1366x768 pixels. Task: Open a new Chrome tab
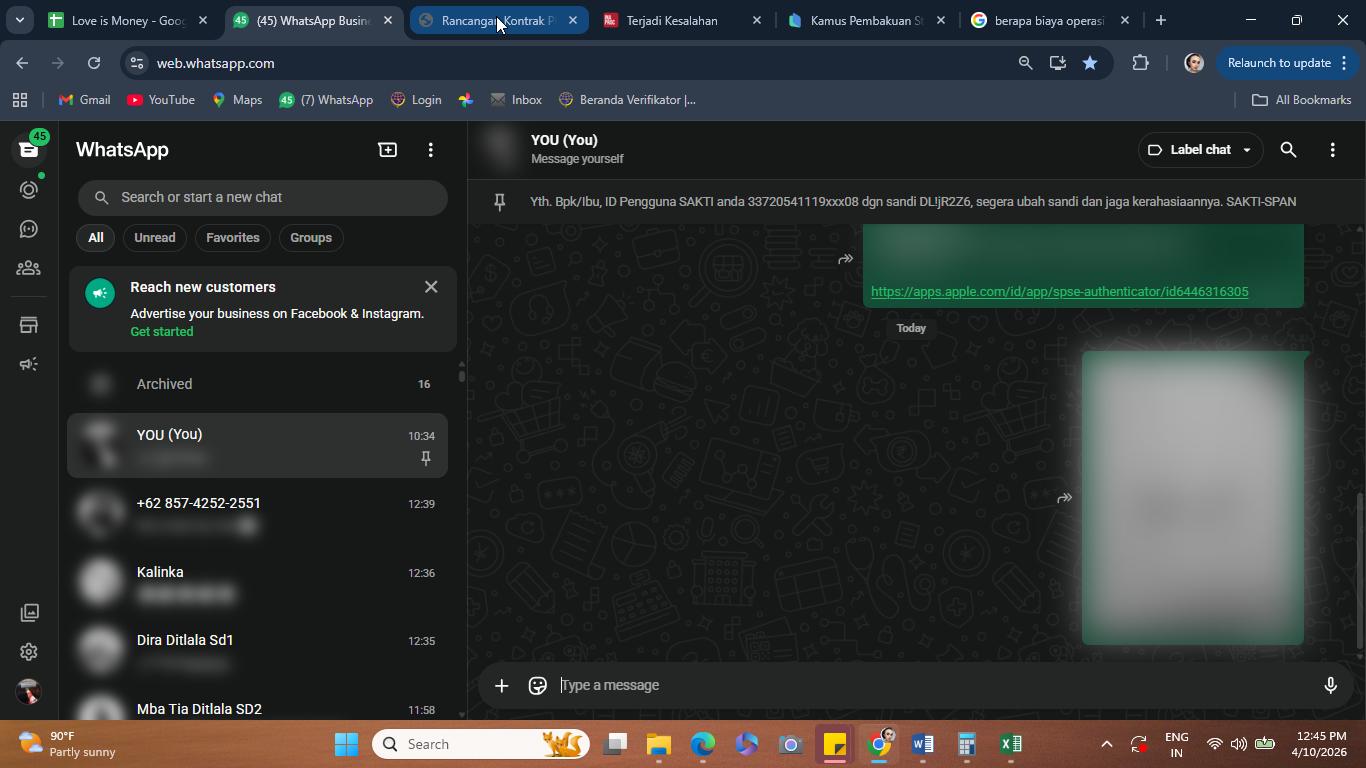[1160, 20]
